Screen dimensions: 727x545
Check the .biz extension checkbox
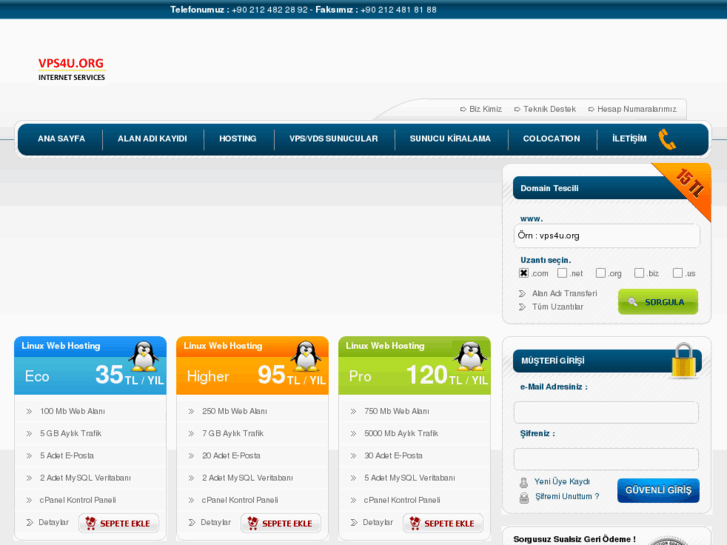tap(639, 273)
